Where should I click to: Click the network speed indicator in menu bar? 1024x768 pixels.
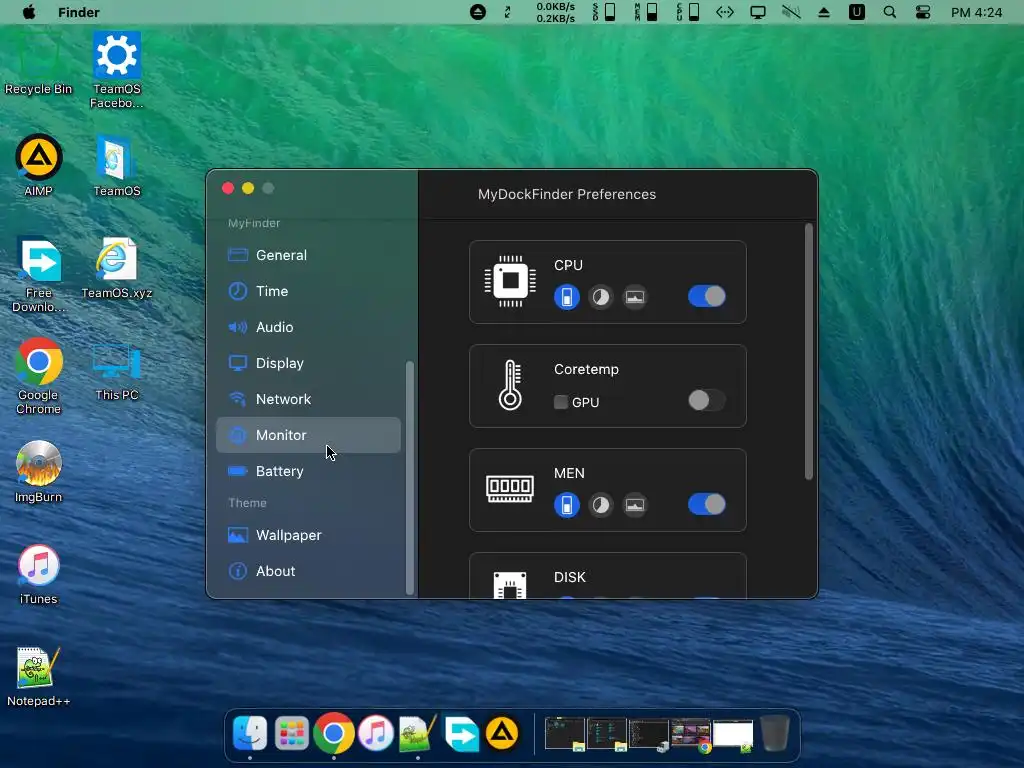[x=556, y=12]
